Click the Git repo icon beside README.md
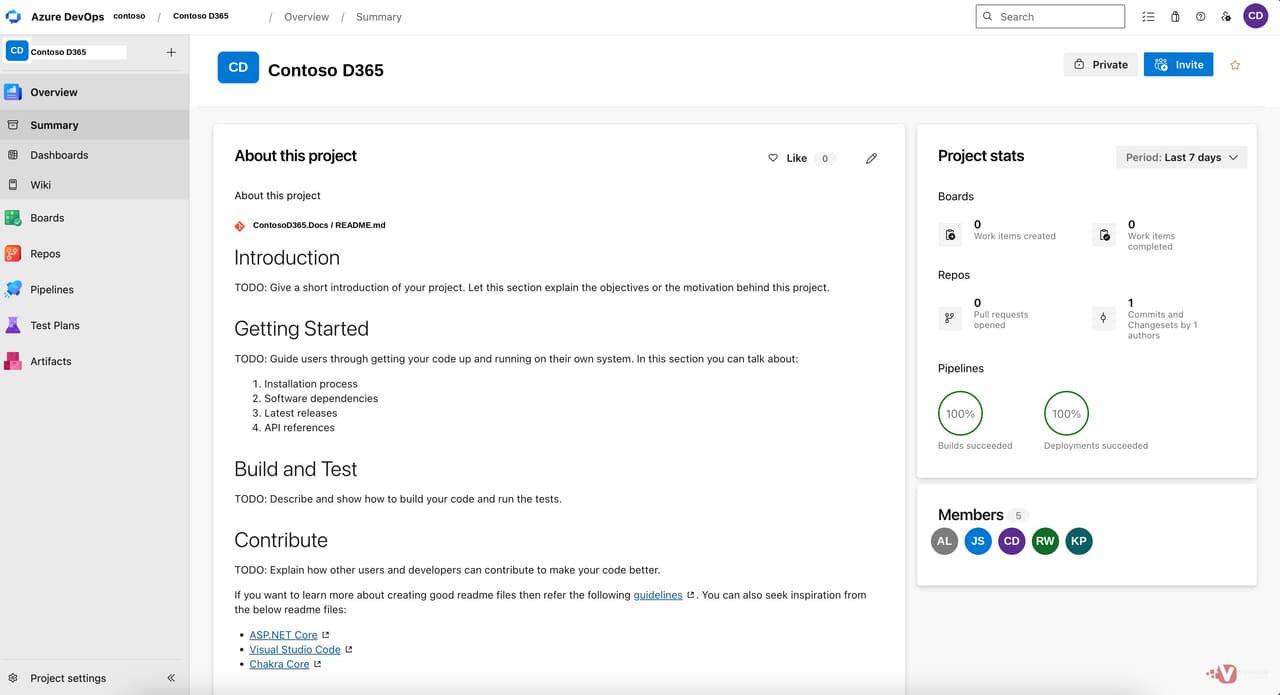 point(240,226)
